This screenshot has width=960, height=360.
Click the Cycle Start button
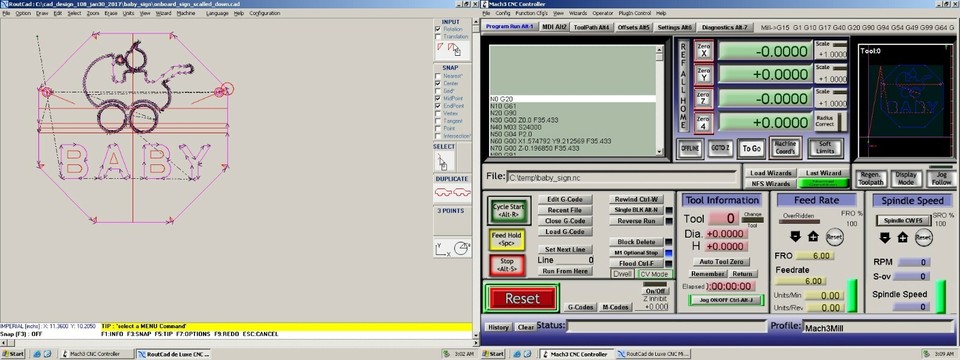[x=509, y=211]
